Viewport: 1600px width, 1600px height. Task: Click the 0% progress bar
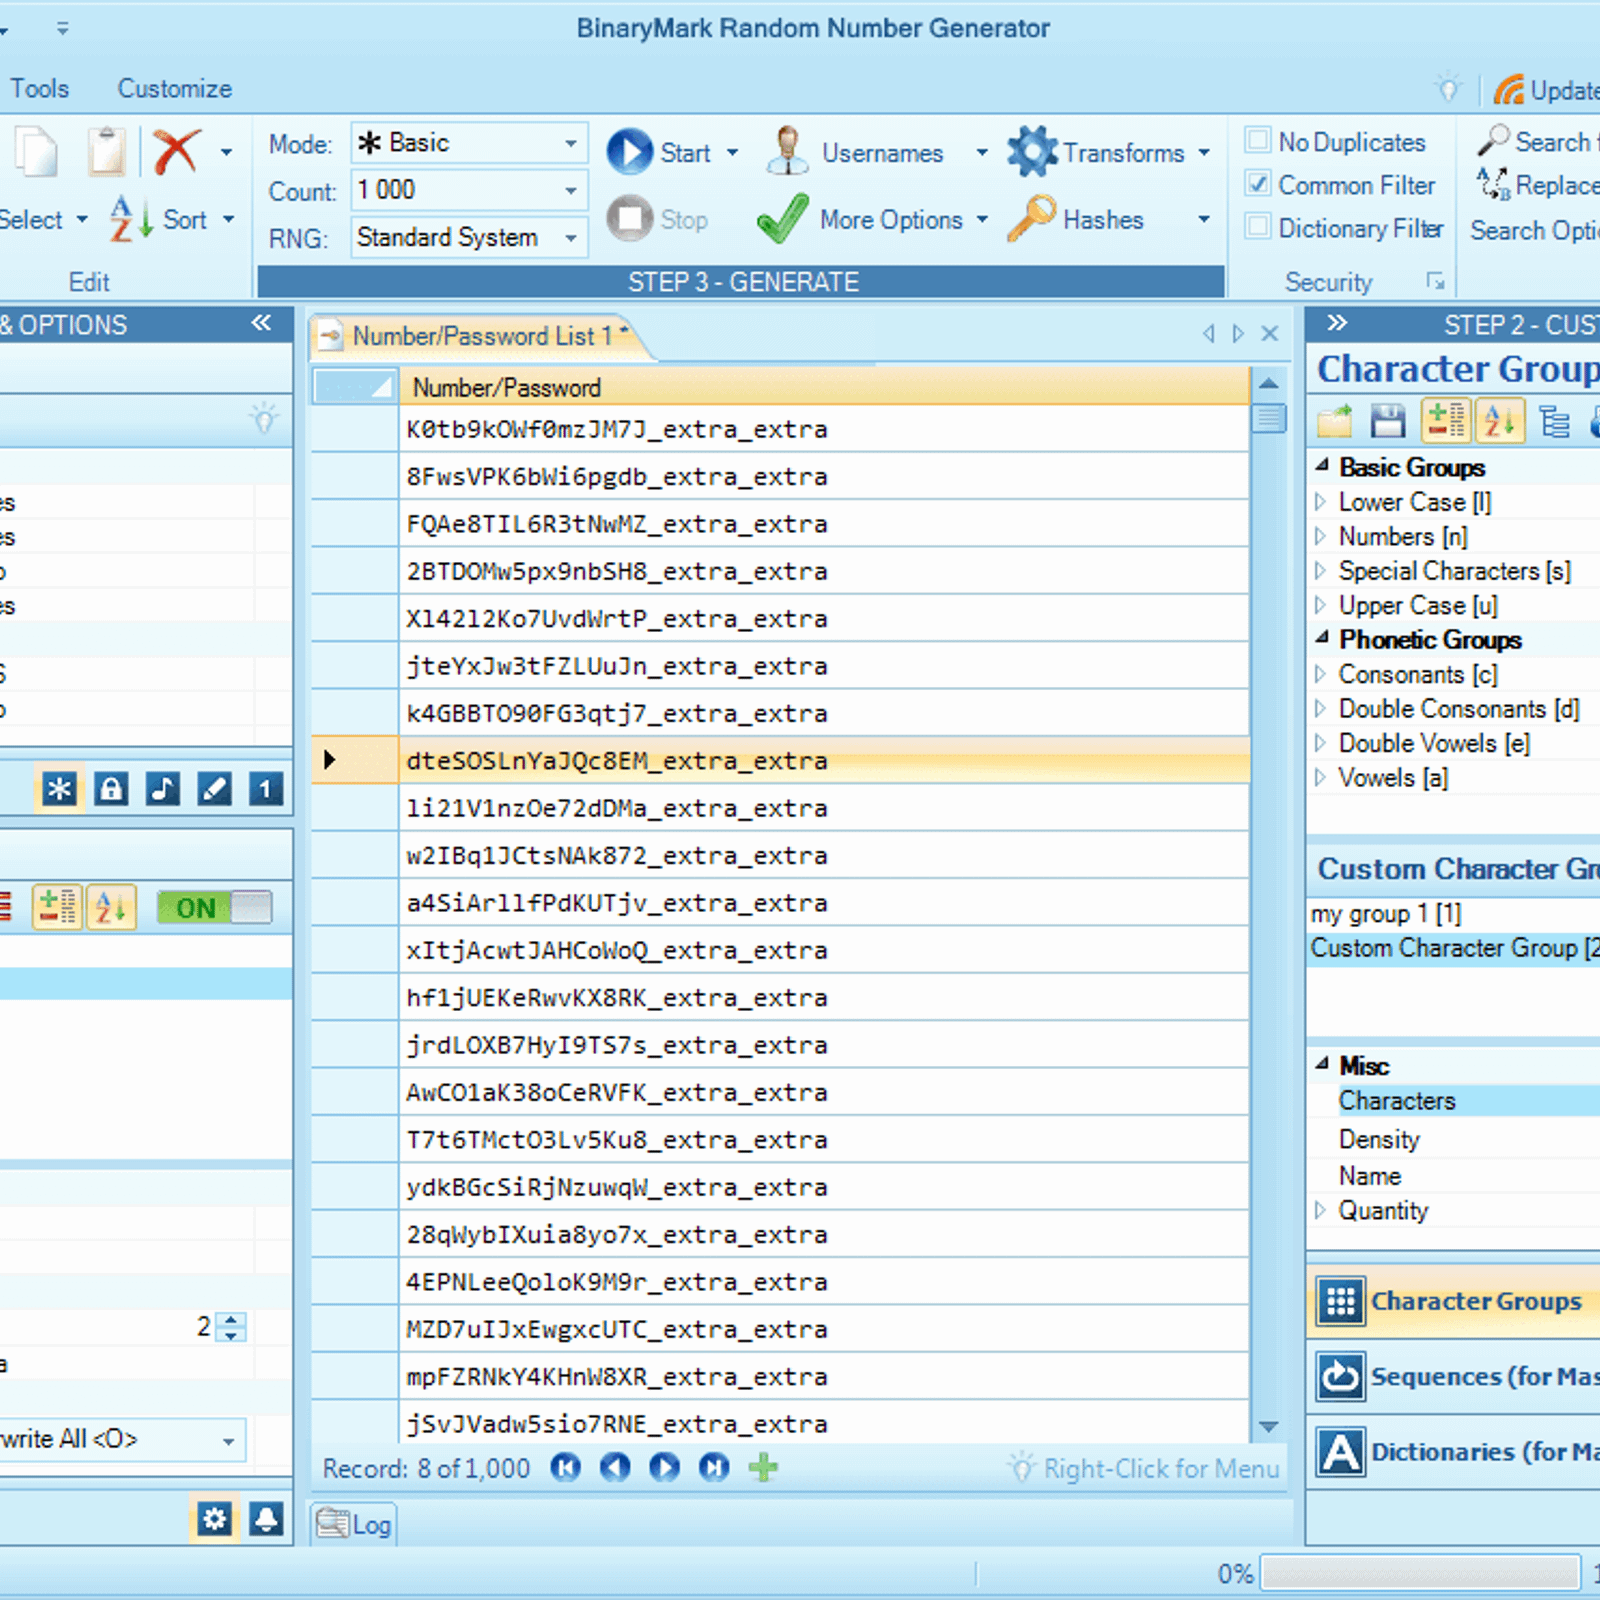(x=1420, y=1573)
